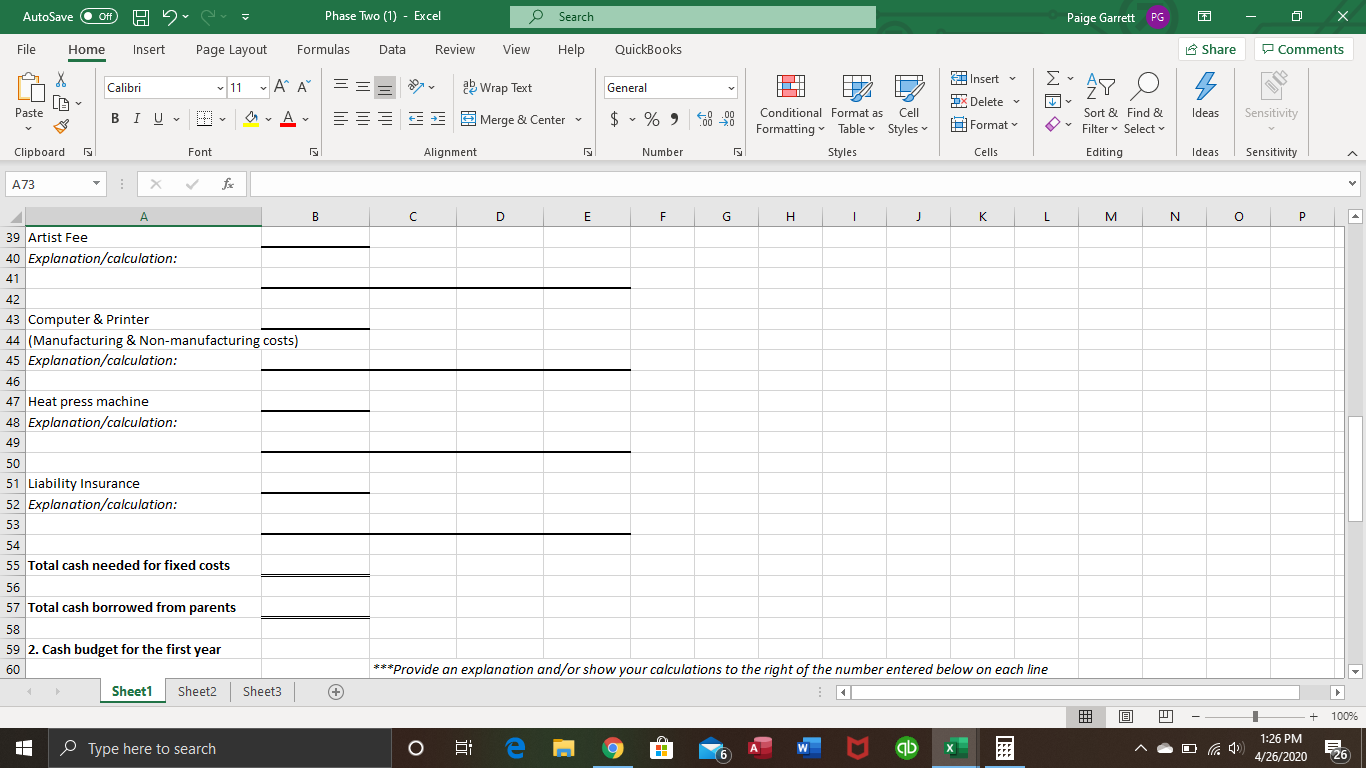Click the Paste icon in Clipboard group
The width and height of the screenshot is (1366, 768).
click(x=29, y=89)
